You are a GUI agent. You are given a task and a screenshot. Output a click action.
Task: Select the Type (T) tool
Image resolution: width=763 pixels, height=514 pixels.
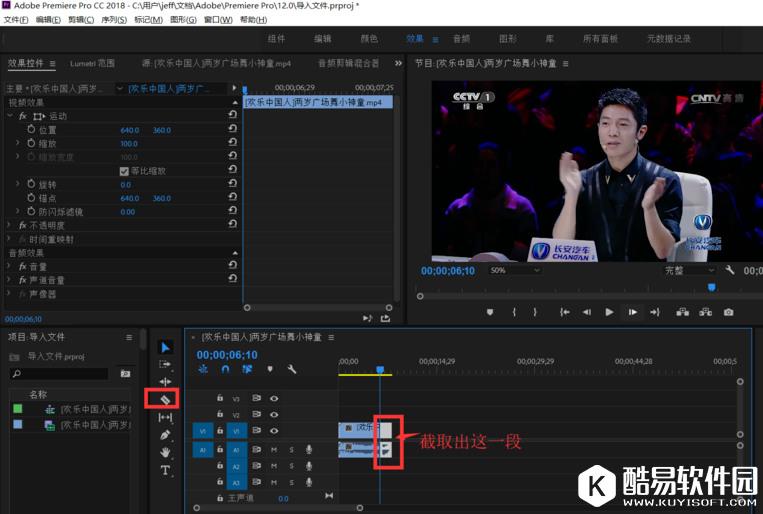165,470
